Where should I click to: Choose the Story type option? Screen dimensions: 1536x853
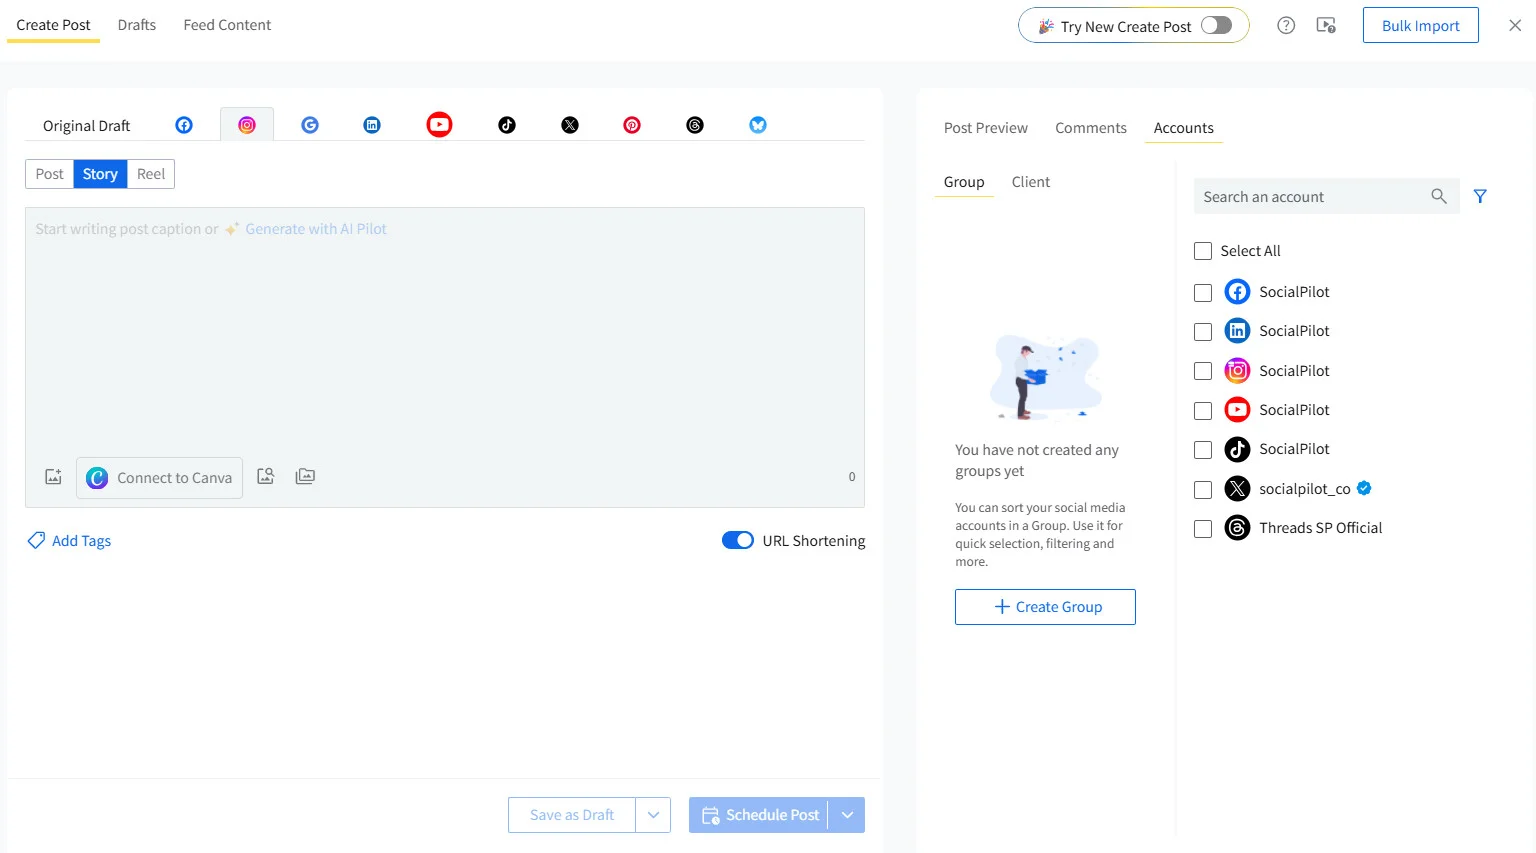coord(100,174)
